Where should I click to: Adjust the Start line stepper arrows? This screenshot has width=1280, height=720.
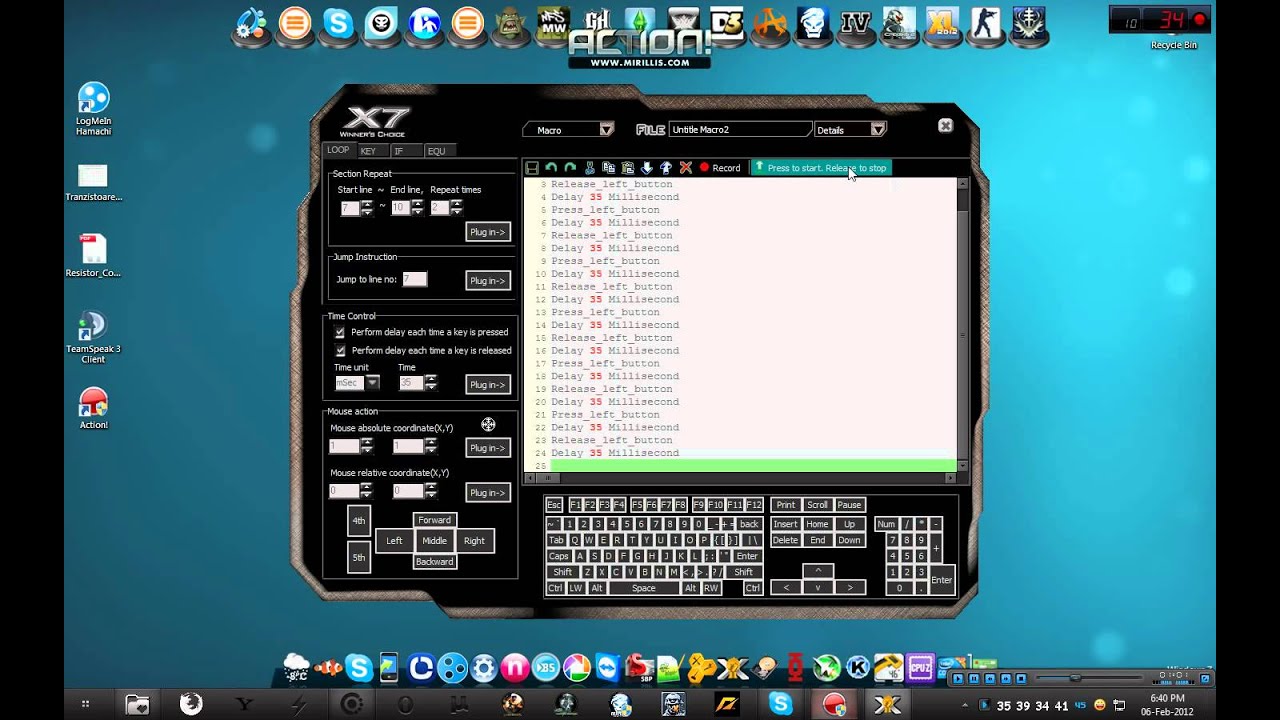tap(367, 208)
